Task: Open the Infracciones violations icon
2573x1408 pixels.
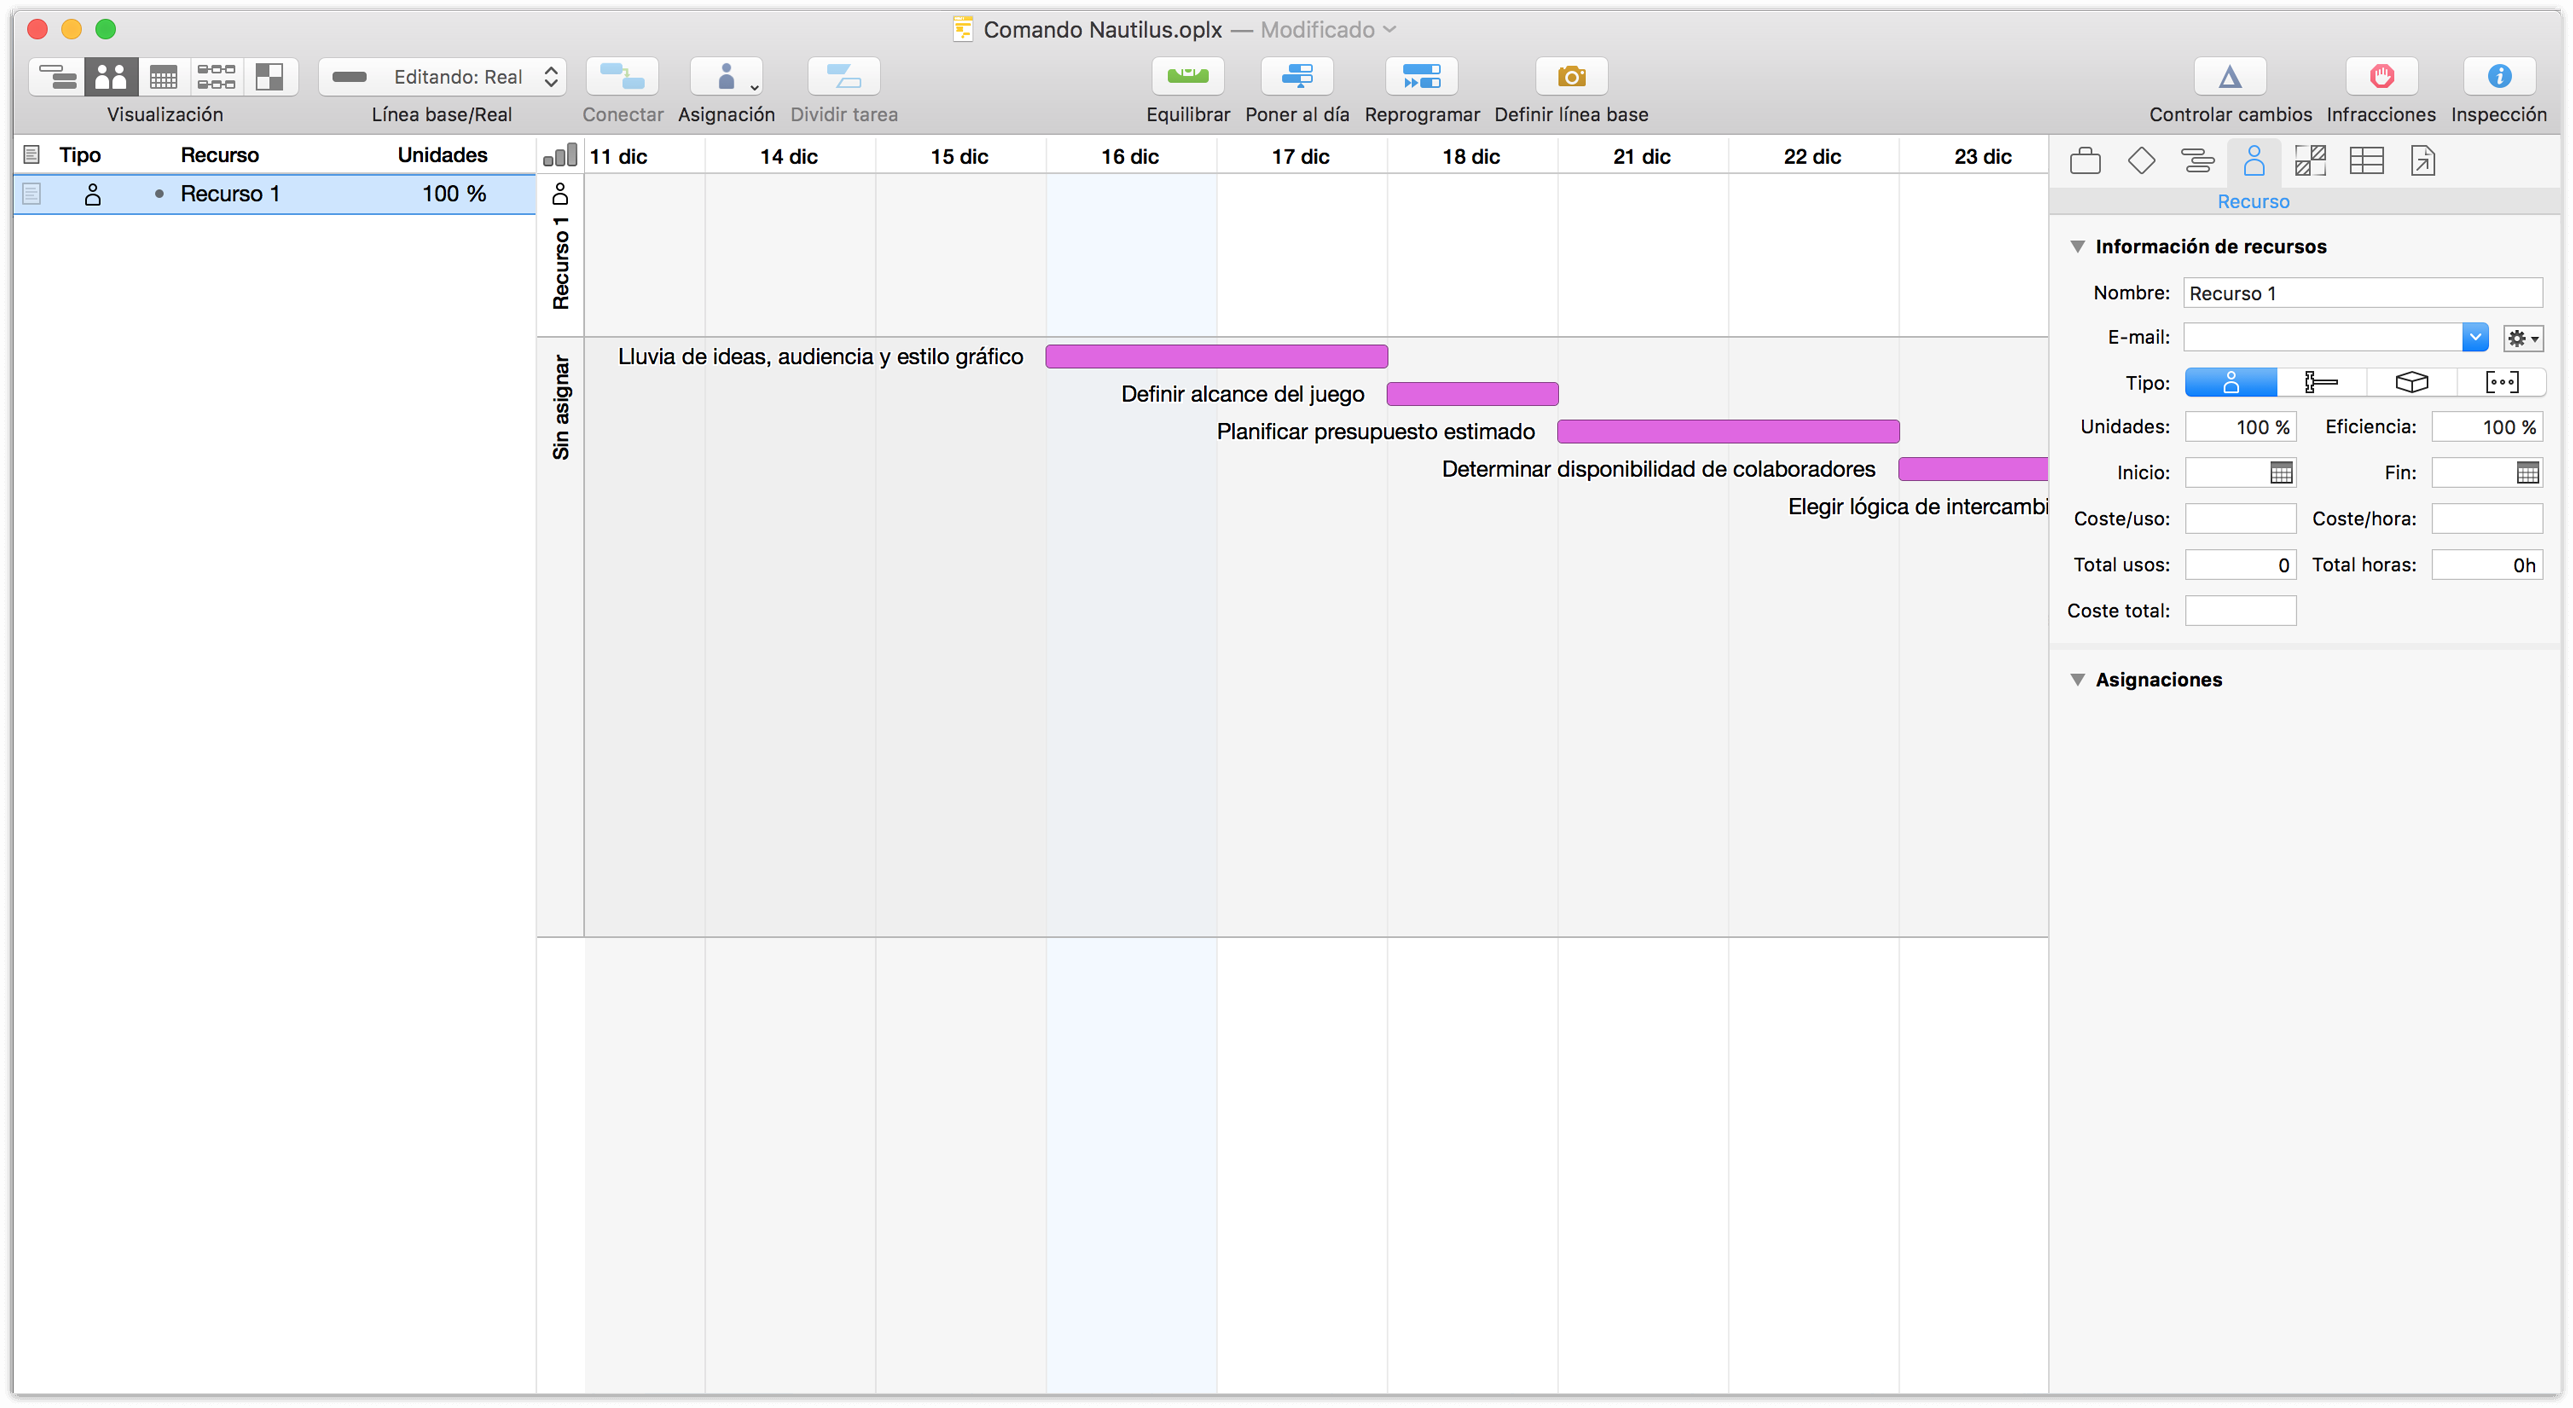Action: (x=2380, y=77)
